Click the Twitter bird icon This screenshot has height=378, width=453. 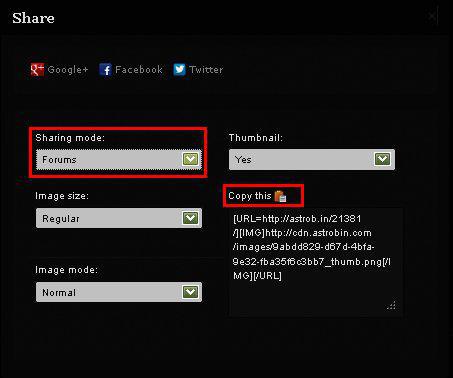pyautogui.click(x=179, y=70)
